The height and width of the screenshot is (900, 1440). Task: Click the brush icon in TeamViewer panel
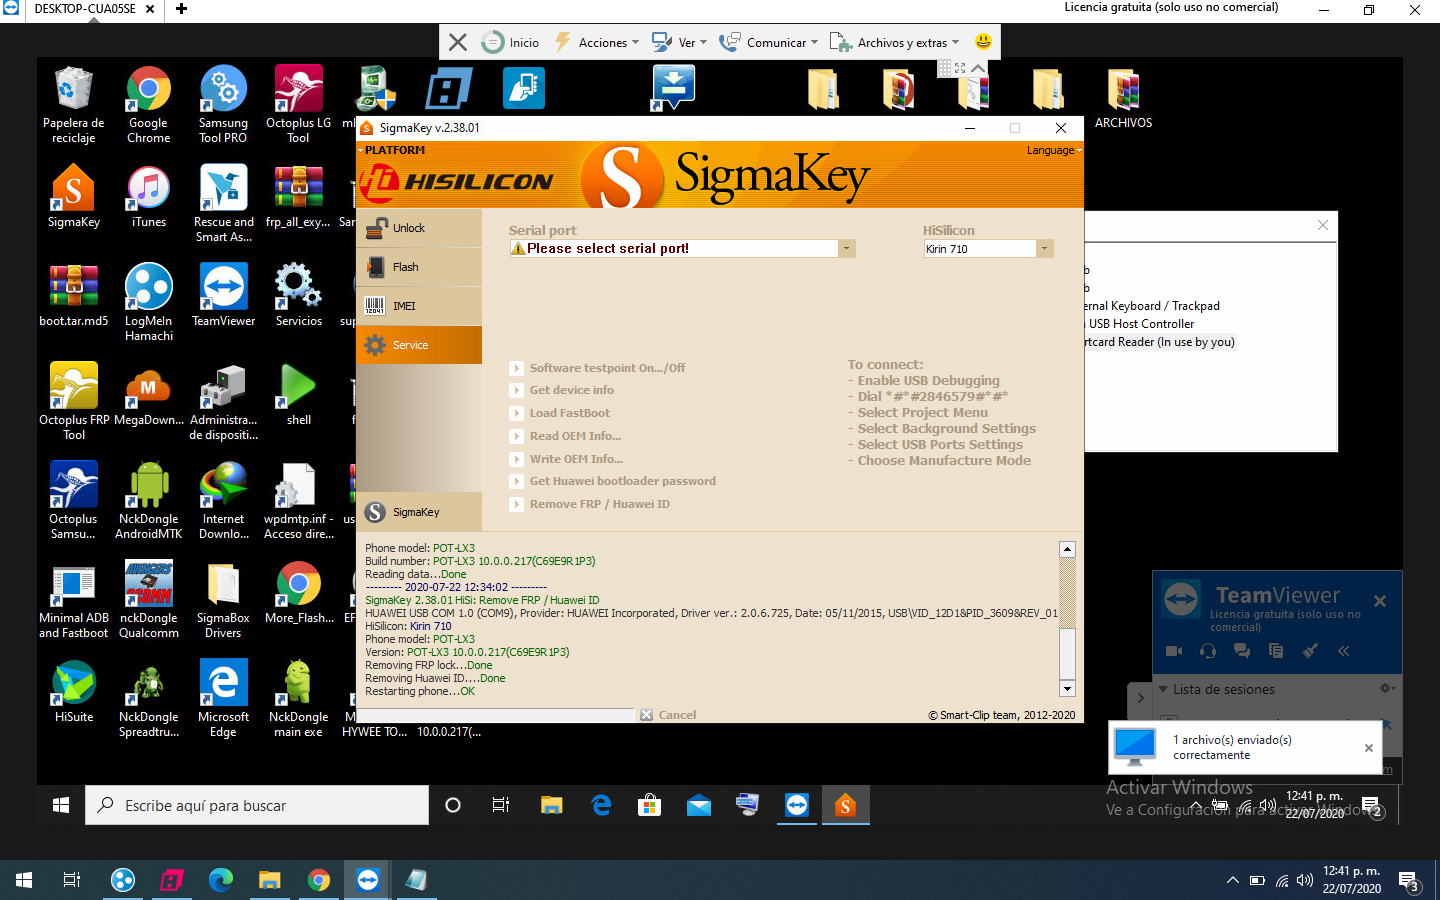point(1310,651)
